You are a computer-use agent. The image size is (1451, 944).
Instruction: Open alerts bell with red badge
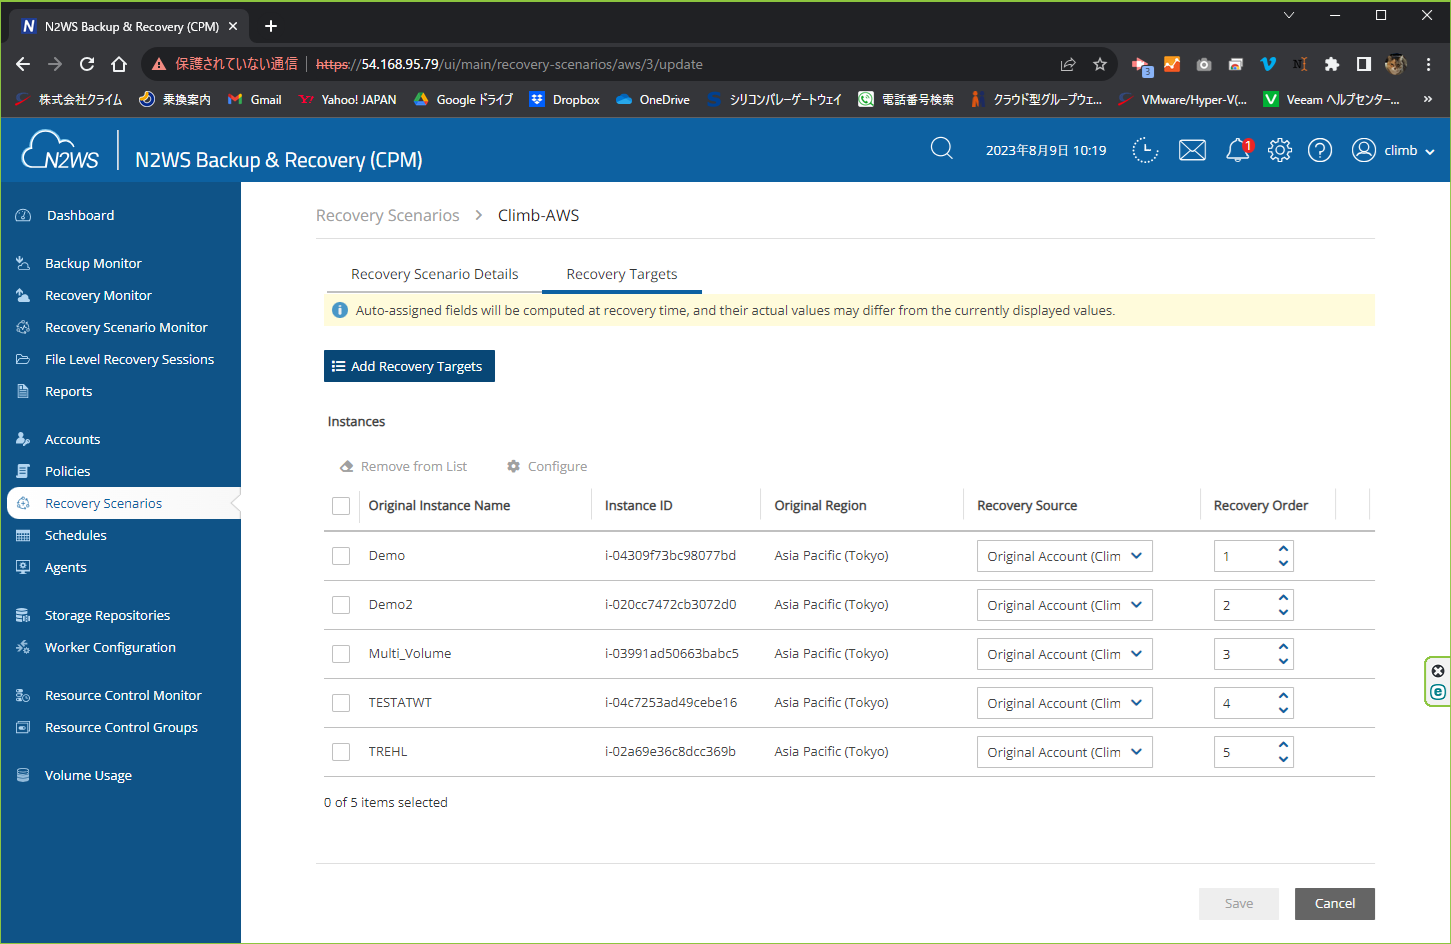[1238, 150]
